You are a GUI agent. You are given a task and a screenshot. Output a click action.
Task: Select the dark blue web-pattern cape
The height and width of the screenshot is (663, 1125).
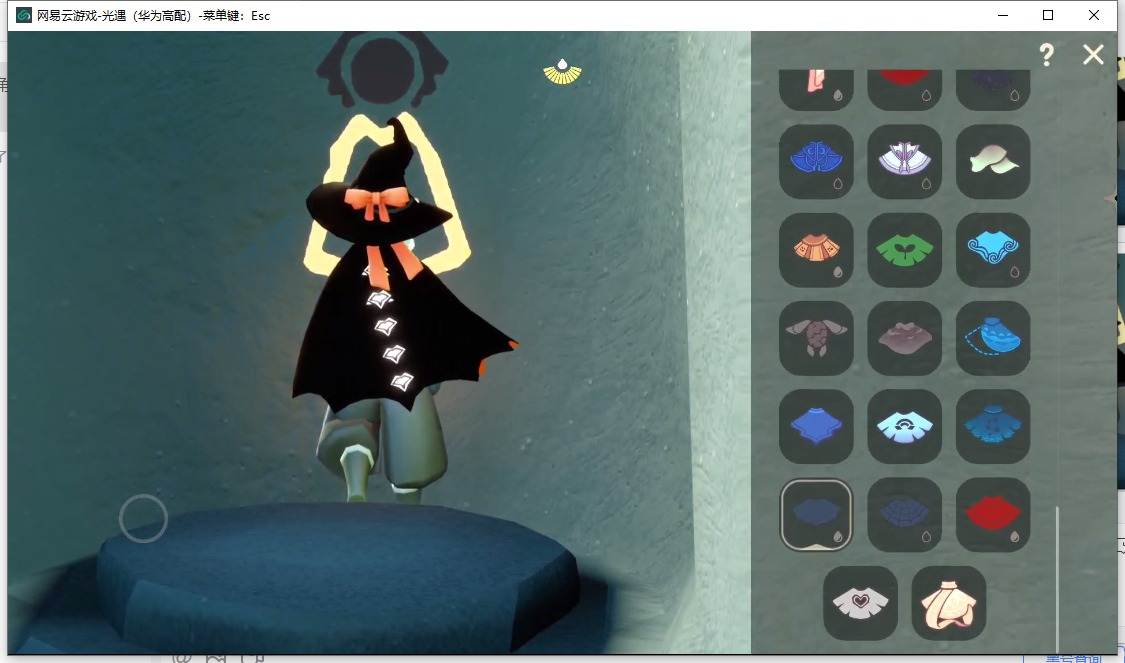click(904, 514)
